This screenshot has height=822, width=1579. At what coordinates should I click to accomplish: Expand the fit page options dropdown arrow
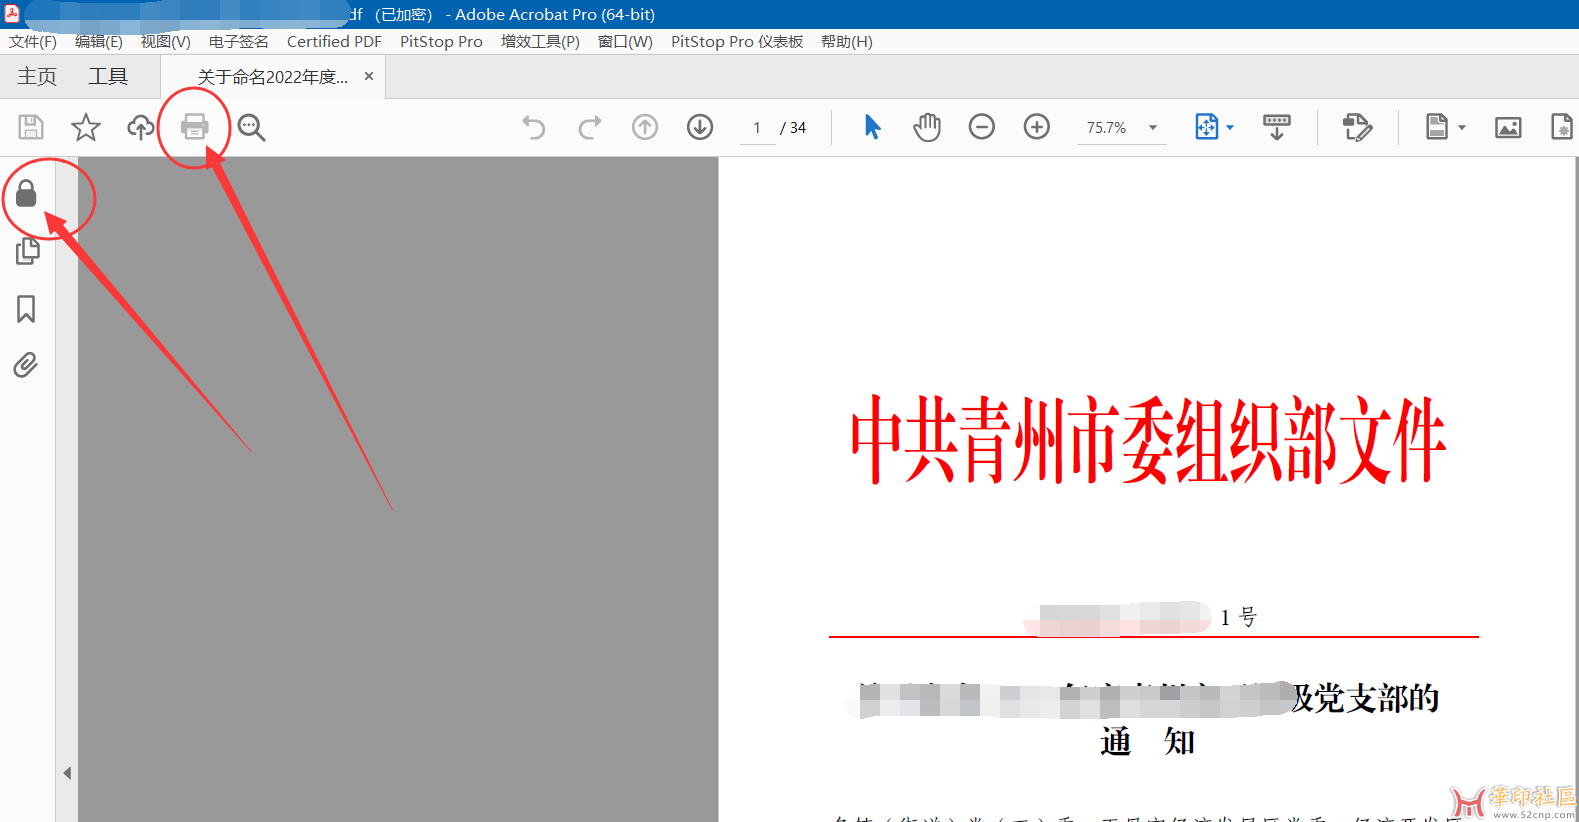point(1230,128)
